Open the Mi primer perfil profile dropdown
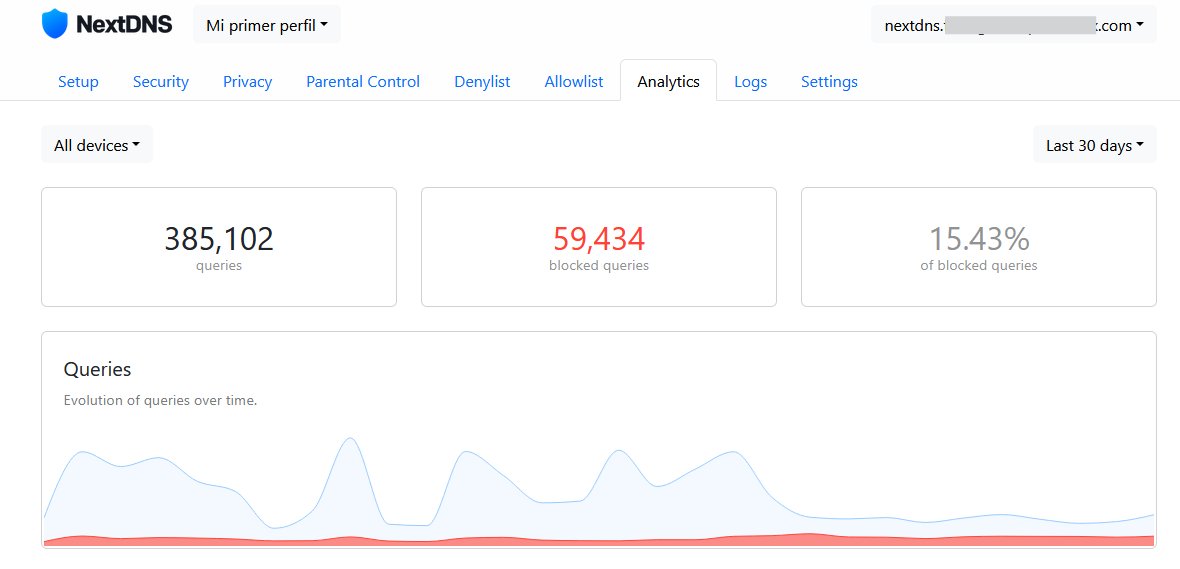The width and height of the screenshot is (1180, 569). 267,24
